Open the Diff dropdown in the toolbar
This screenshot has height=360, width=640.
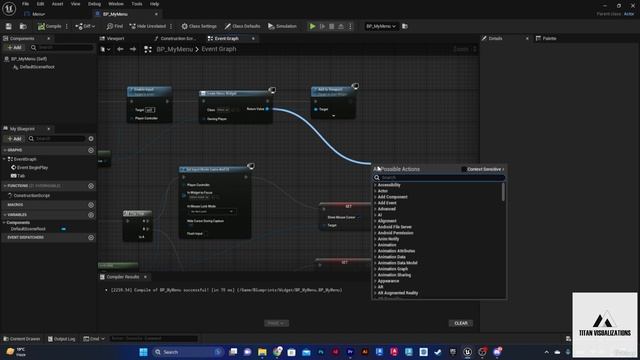[85, 26]
